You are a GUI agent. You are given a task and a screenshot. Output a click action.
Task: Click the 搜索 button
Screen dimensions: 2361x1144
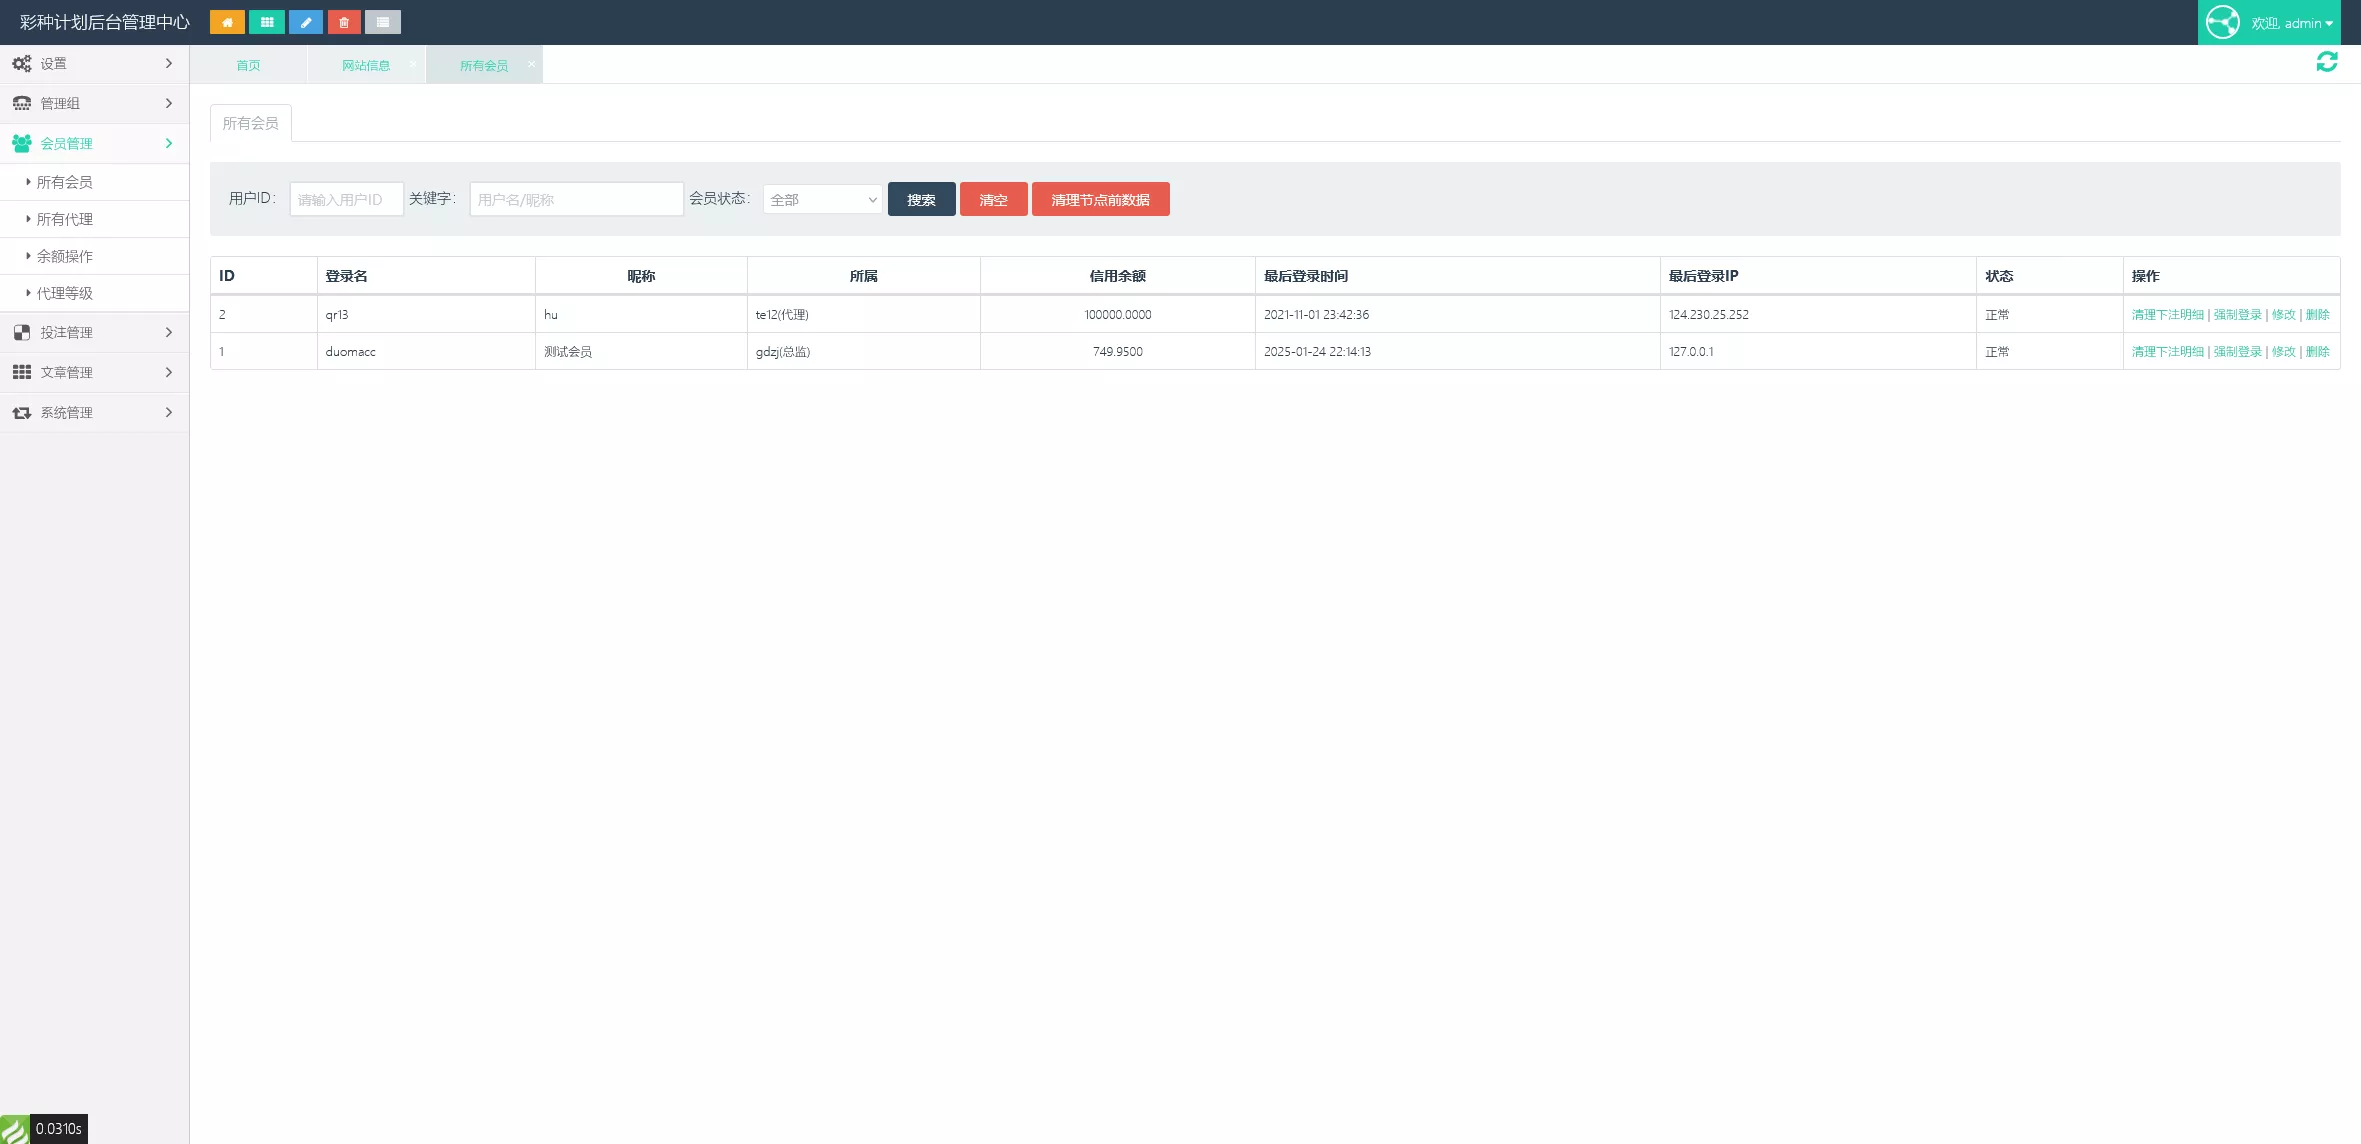click(921, 200)
